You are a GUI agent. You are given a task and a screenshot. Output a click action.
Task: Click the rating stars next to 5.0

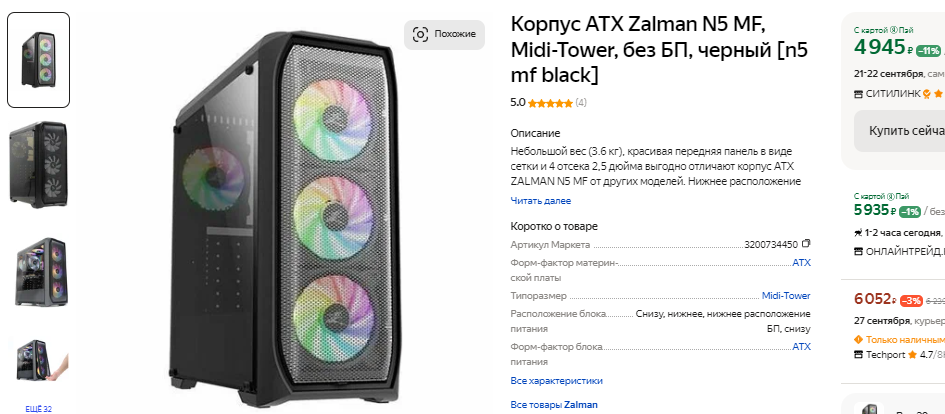[550, 103]
